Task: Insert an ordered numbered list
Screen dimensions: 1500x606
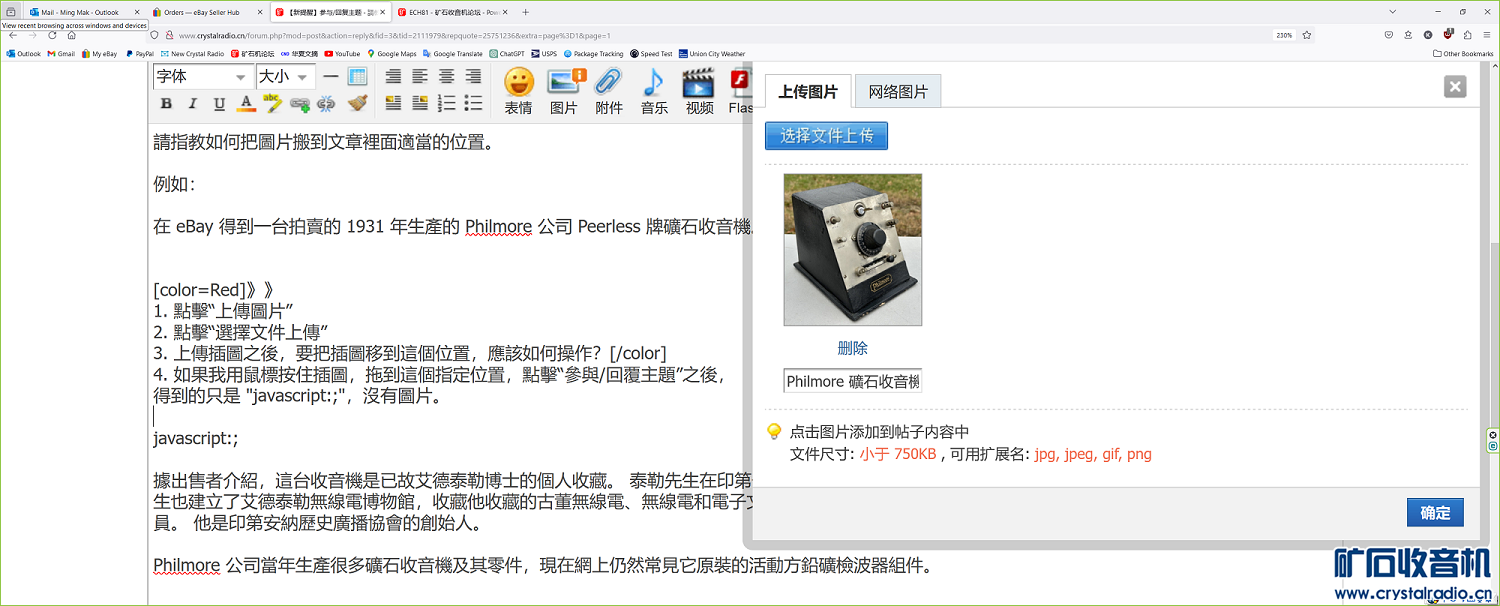Action: 447,104
